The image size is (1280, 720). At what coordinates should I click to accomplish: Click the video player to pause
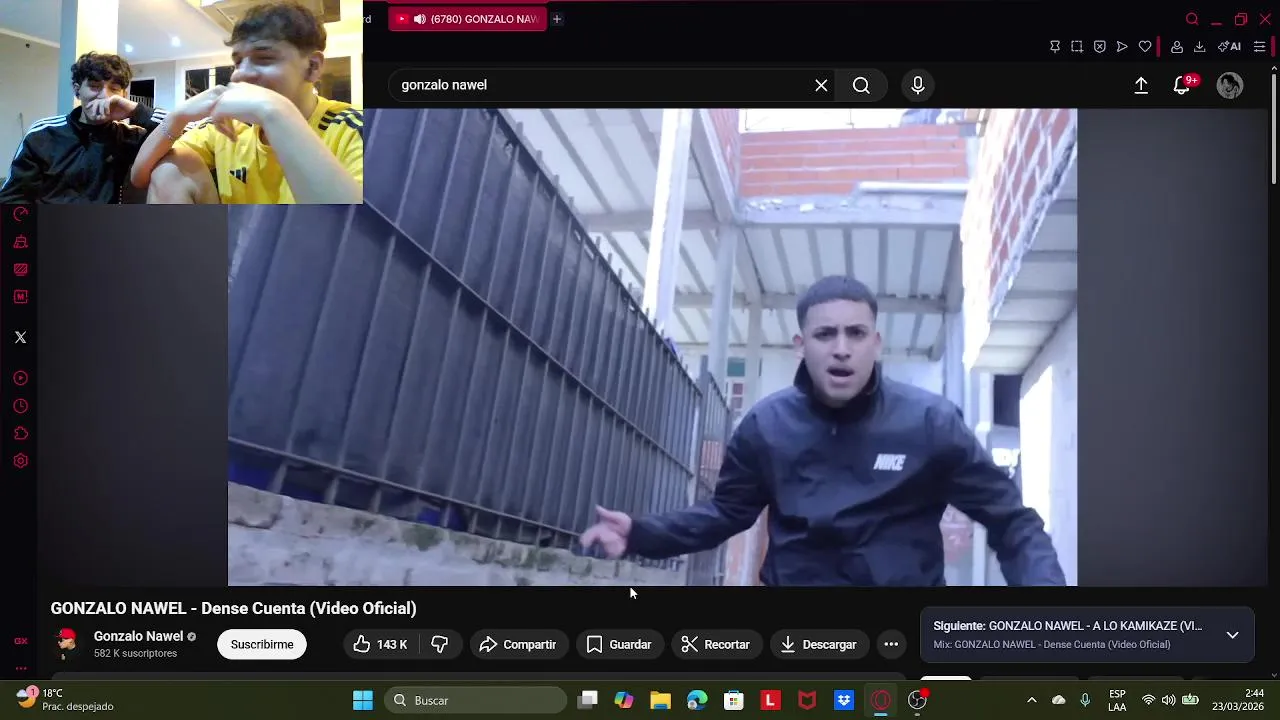(652, 347)
